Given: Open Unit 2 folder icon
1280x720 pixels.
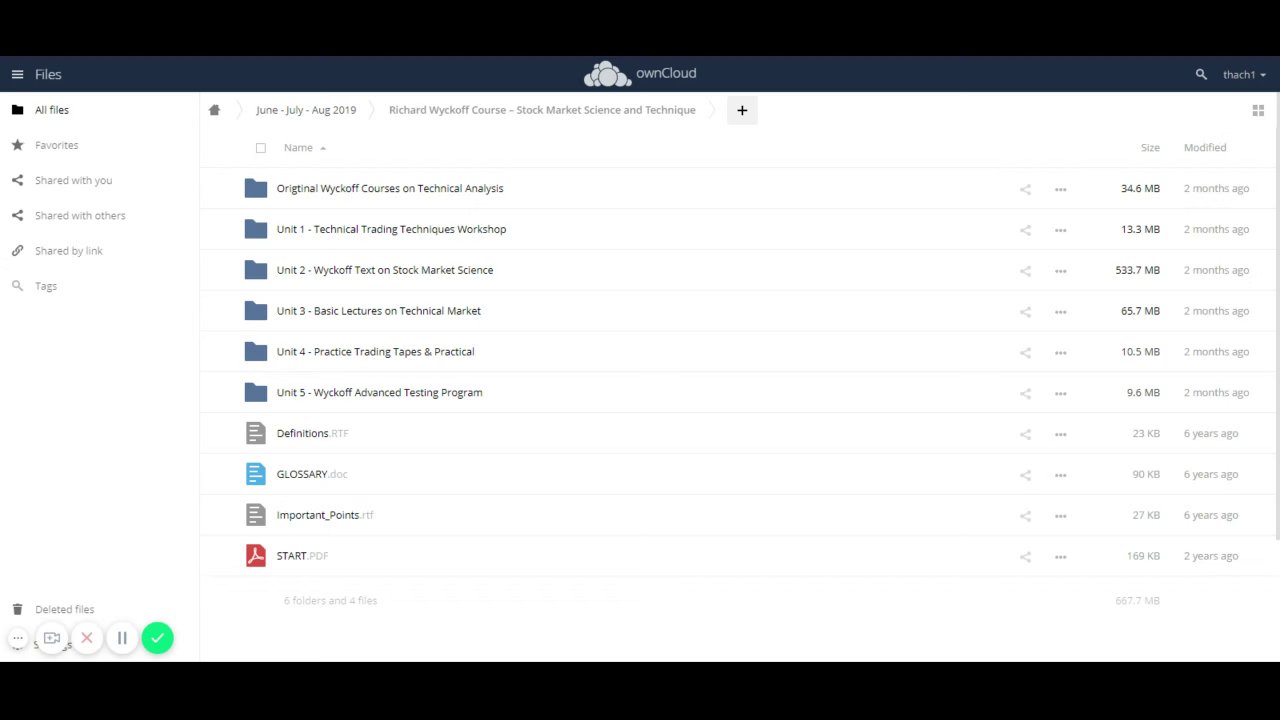Looking at the screenshot, I should [x=256, y=270].
